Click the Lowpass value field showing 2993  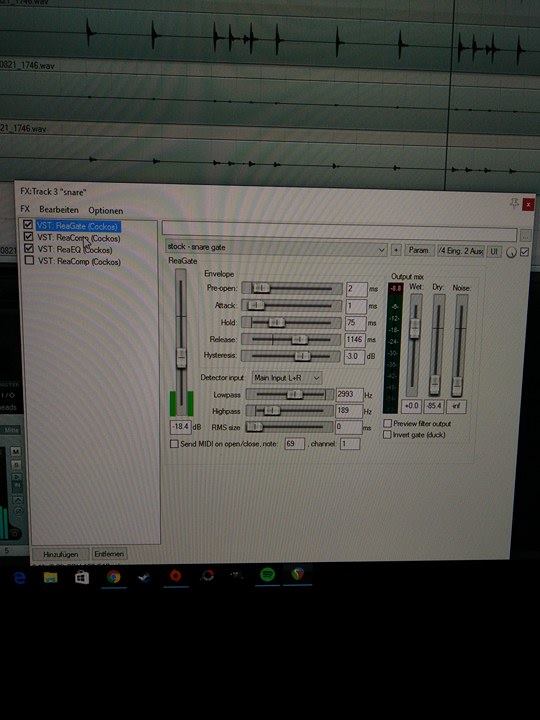349,394
